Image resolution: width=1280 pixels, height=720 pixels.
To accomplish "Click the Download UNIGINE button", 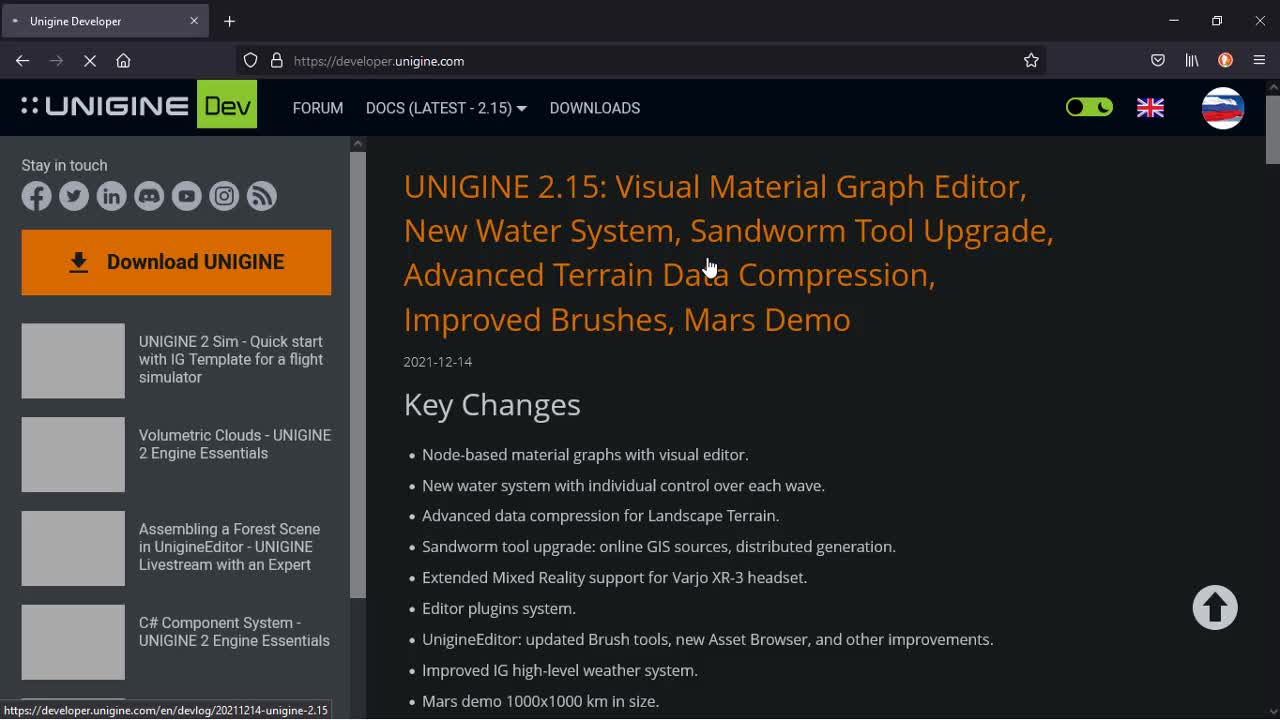I will [x=176, y=262].
